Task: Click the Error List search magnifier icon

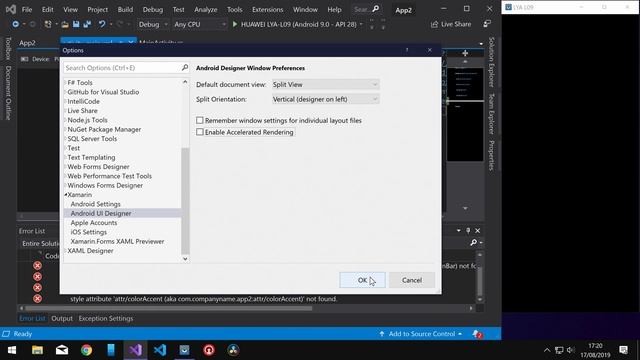Action: 473,243
